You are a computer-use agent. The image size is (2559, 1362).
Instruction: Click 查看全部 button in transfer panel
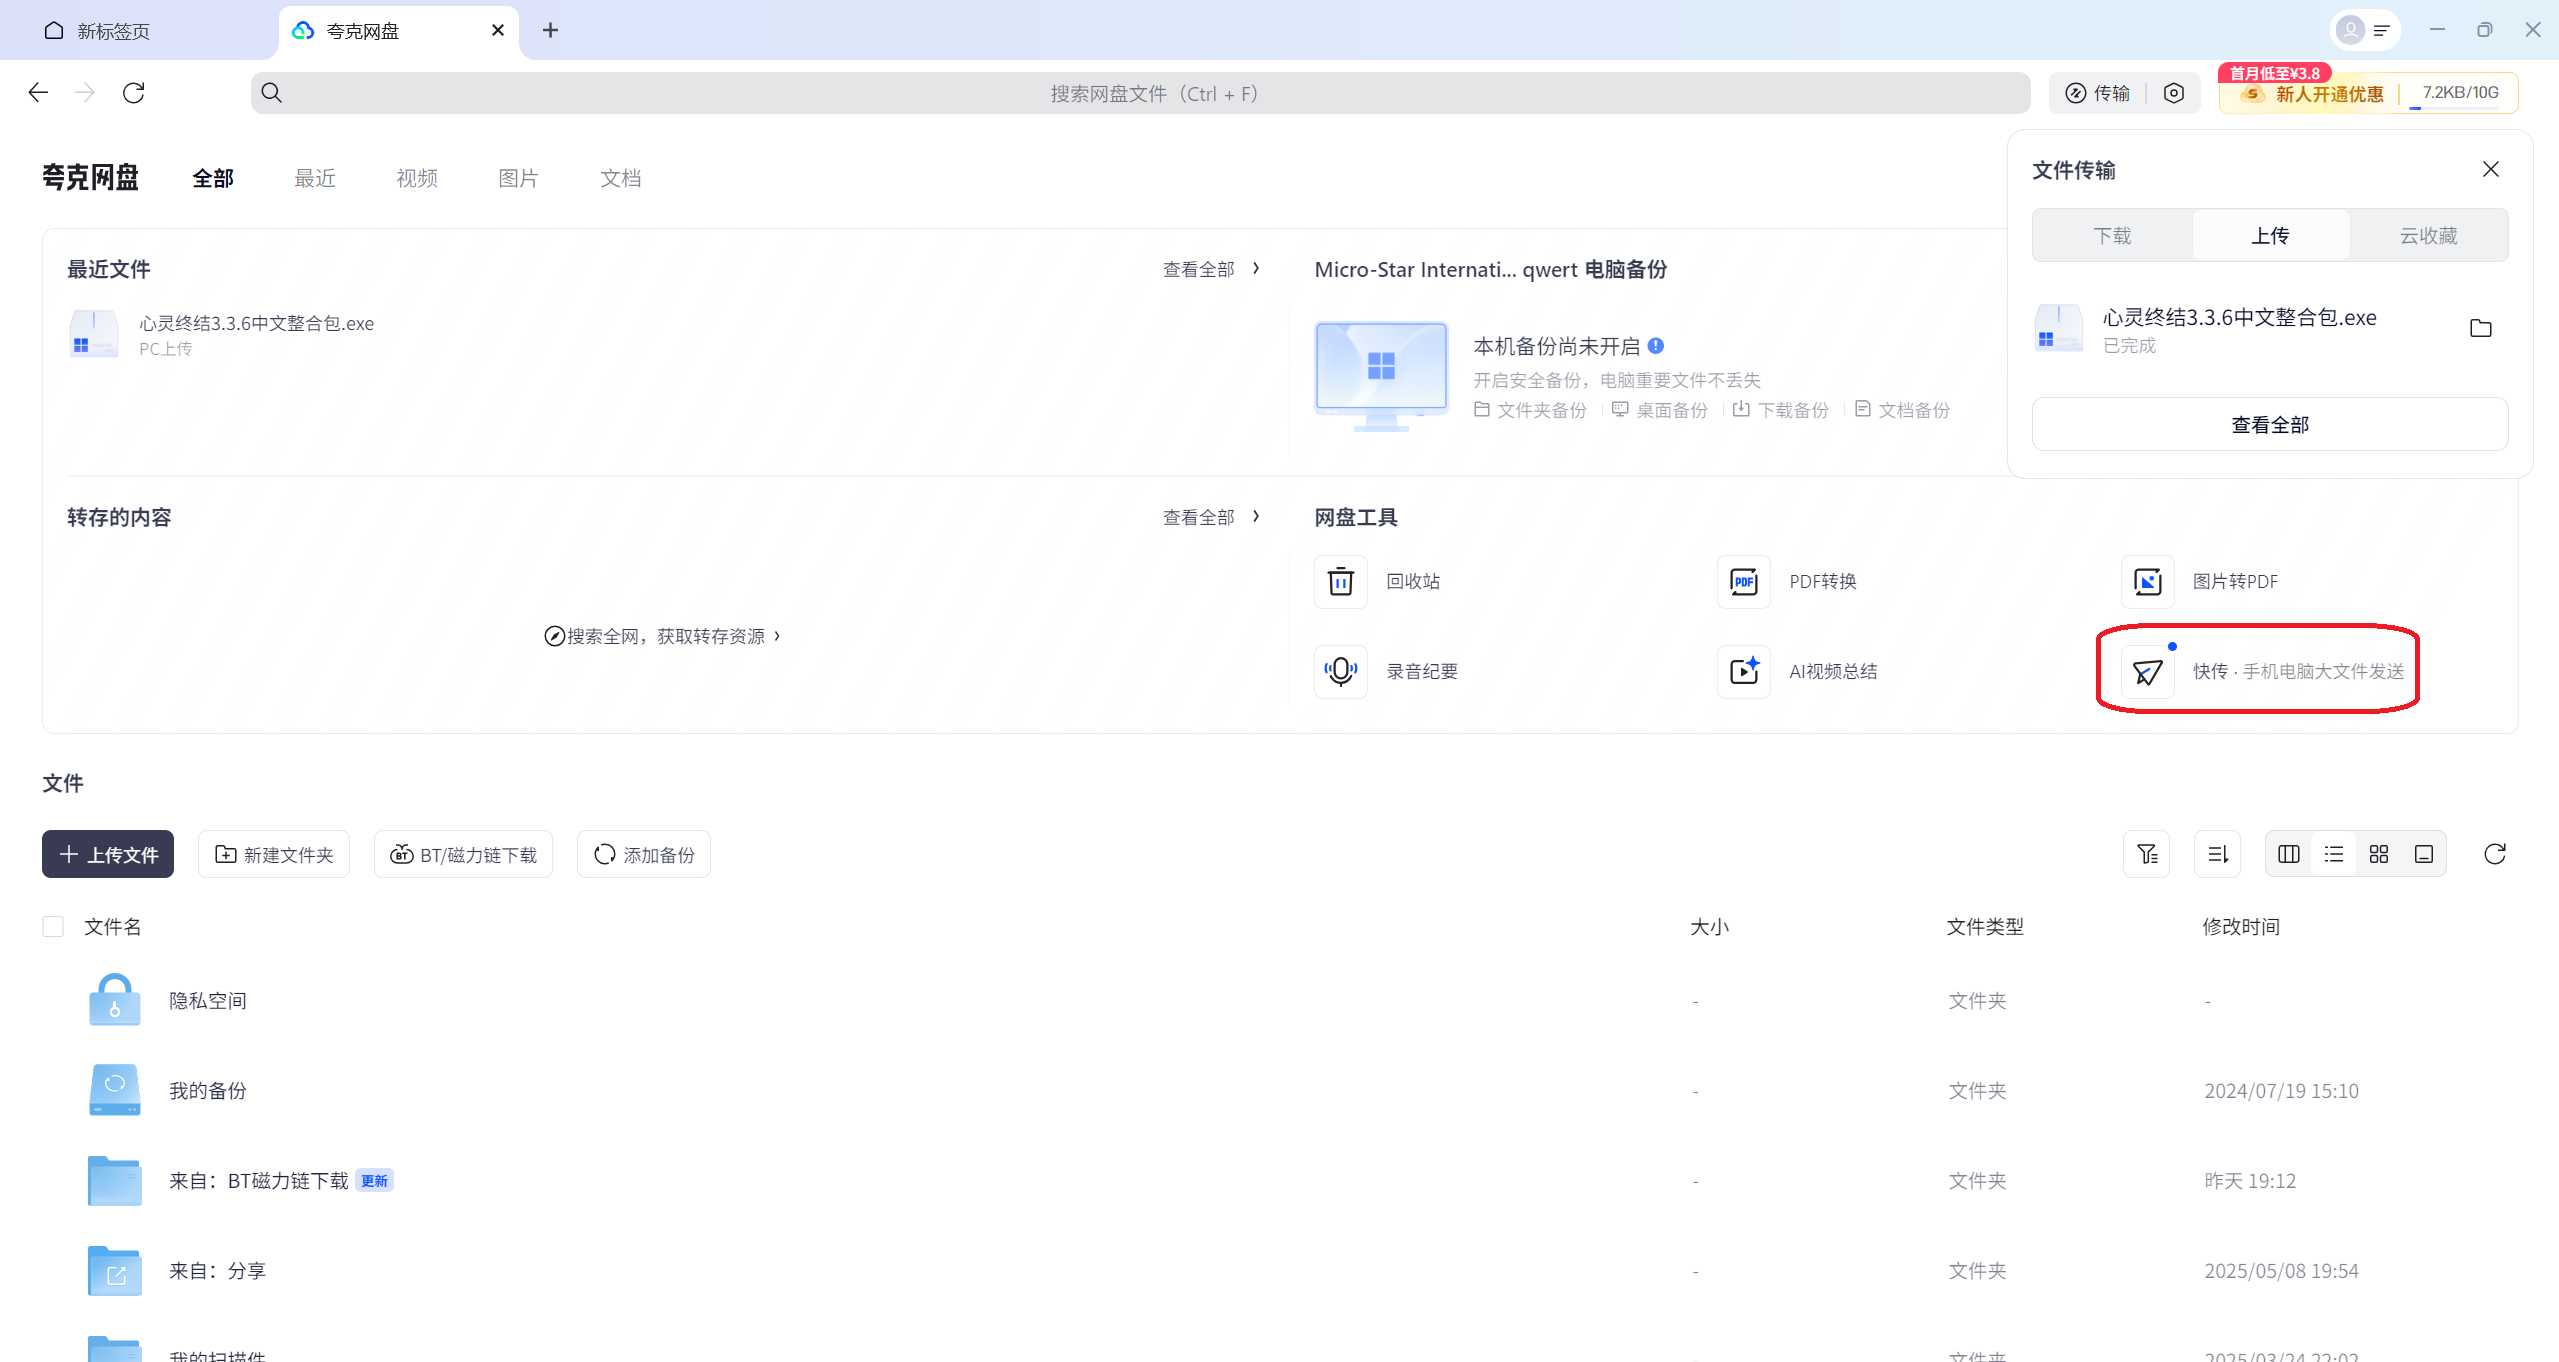coord(2270,425)
